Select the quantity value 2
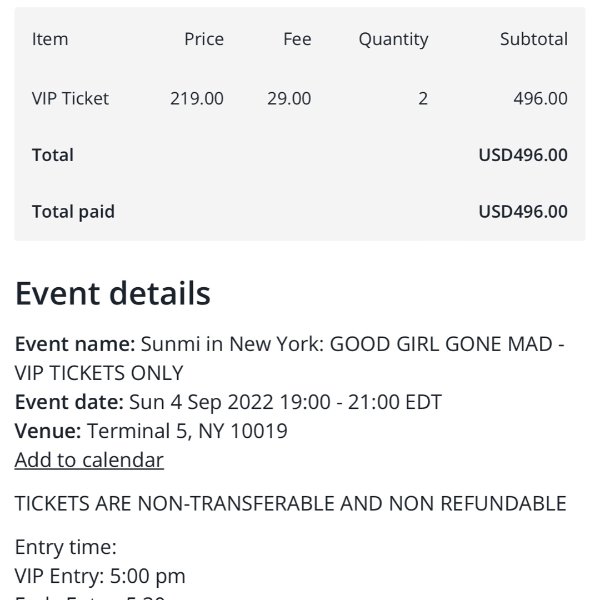The image size is (600, 600). (423, 98)
